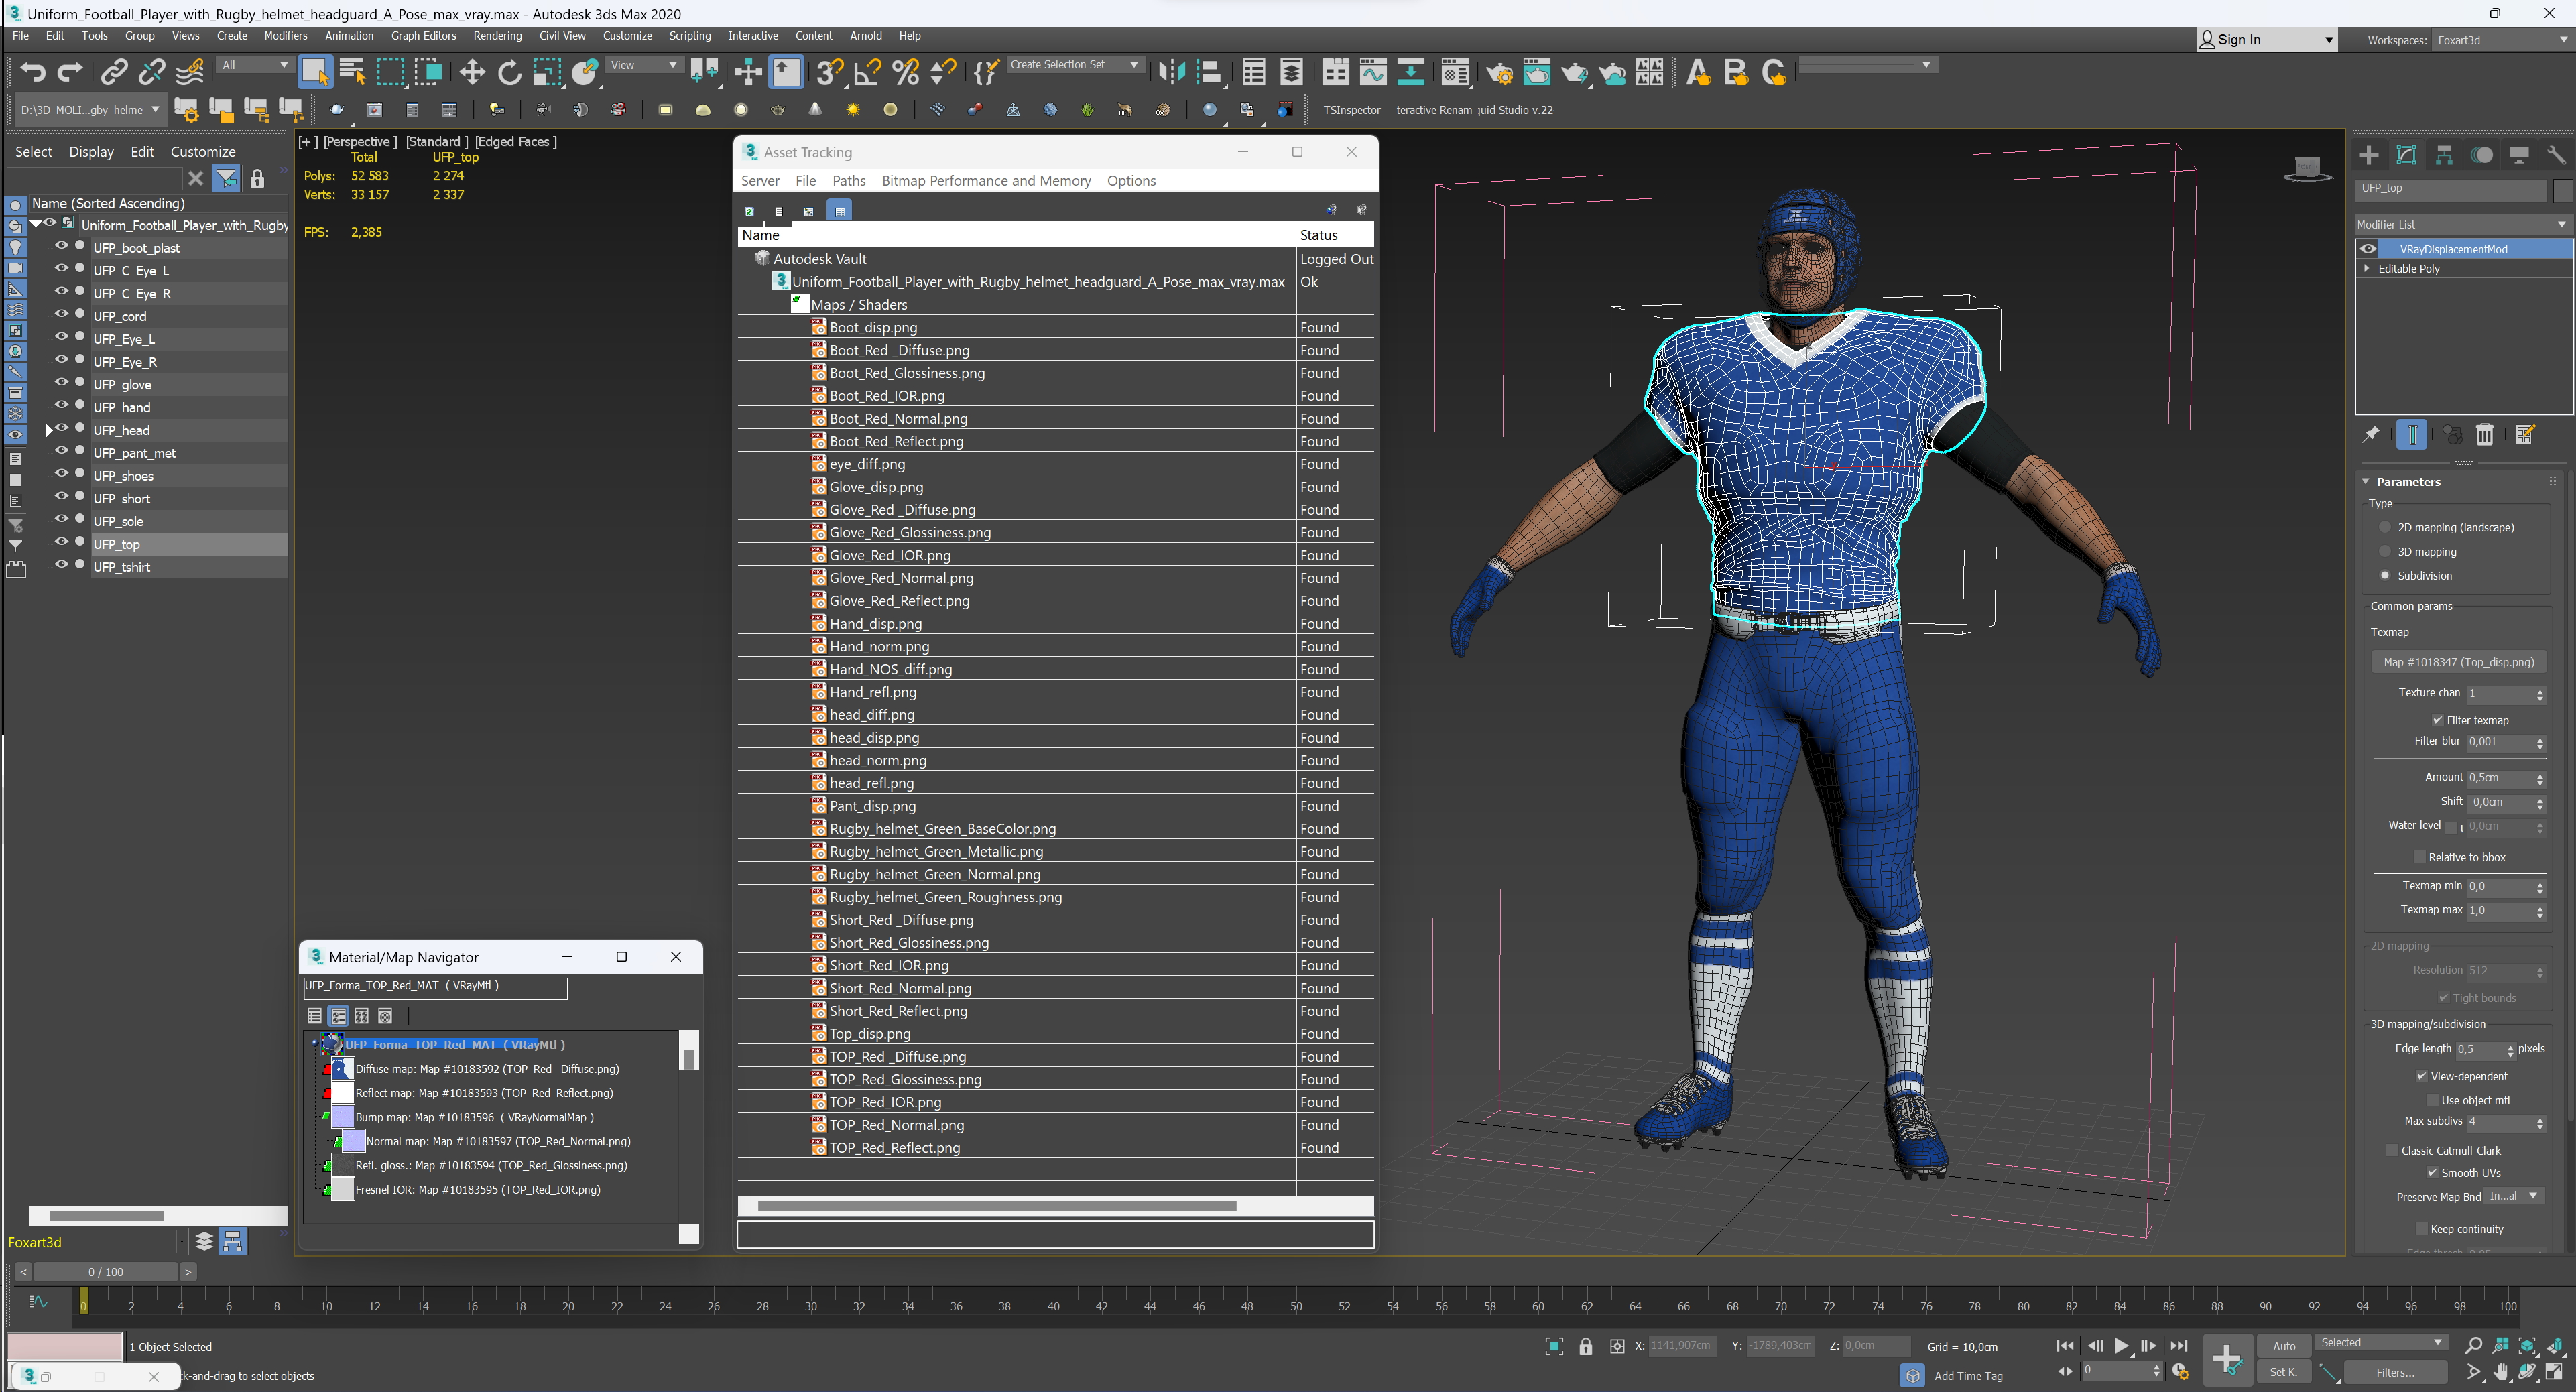2576x1392 pixels.
Task: Open the Customize scene explorer menu
Action: [x=203, y=151]
